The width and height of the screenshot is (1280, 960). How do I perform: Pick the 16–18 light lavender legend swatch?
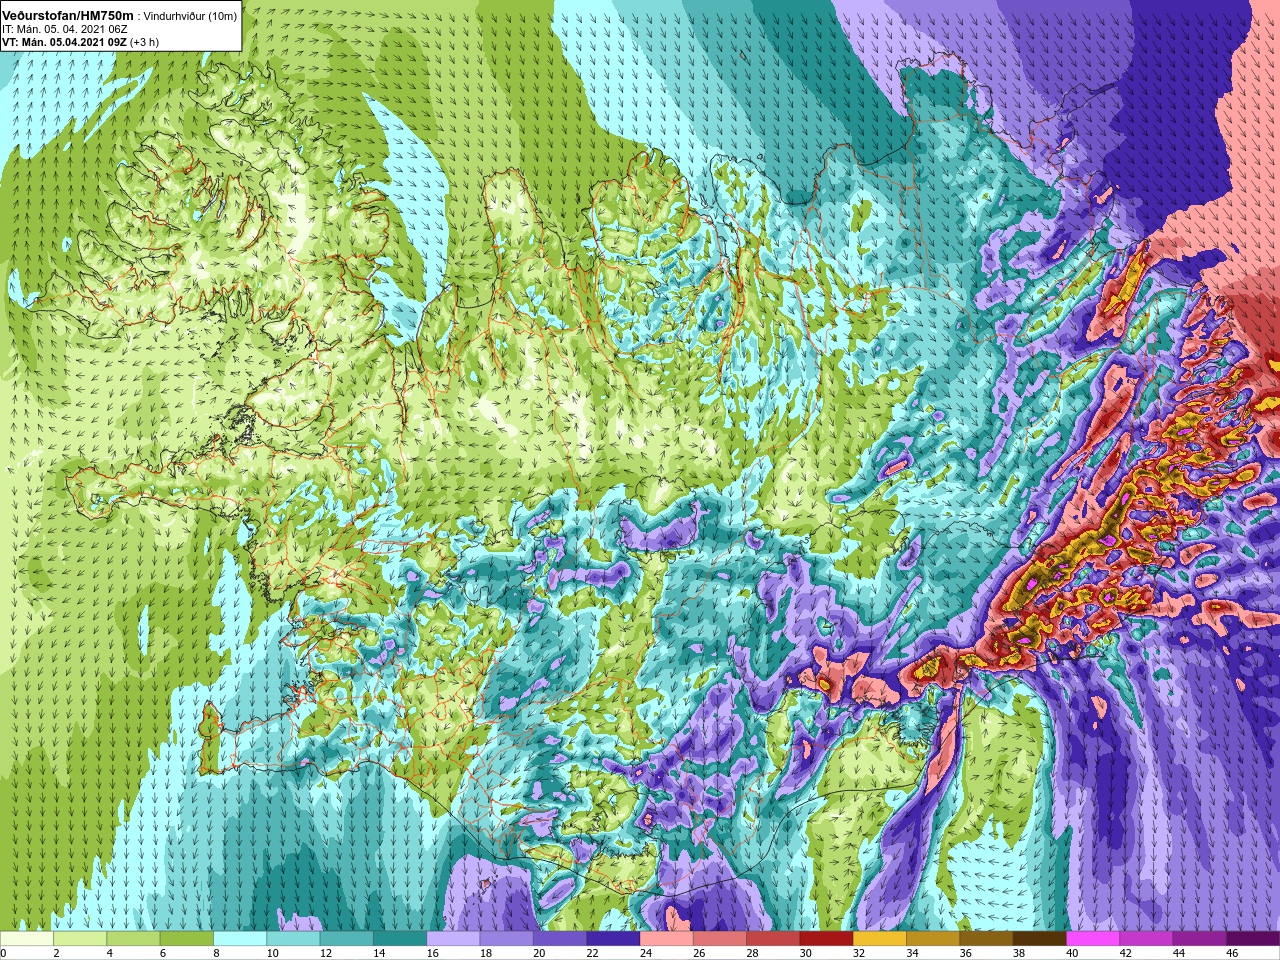(453, 939)
